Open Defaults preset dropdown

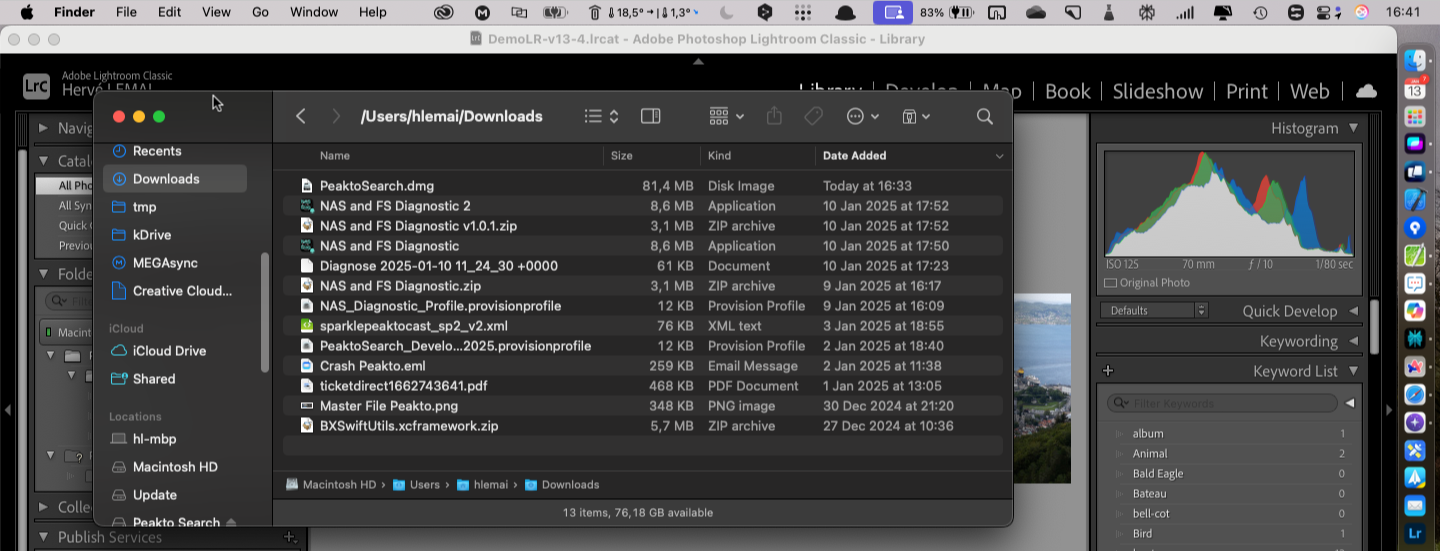tap(1155, 310)
